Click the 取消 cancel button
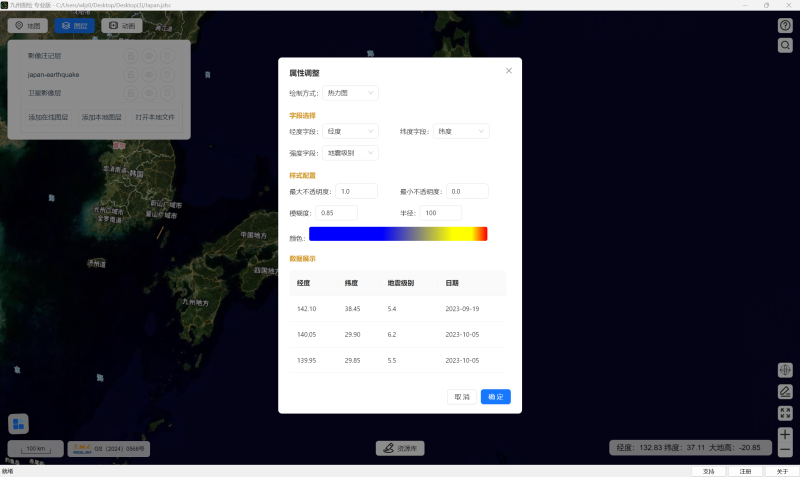Screen dimensions: 800x477 (x=462, y=396)
